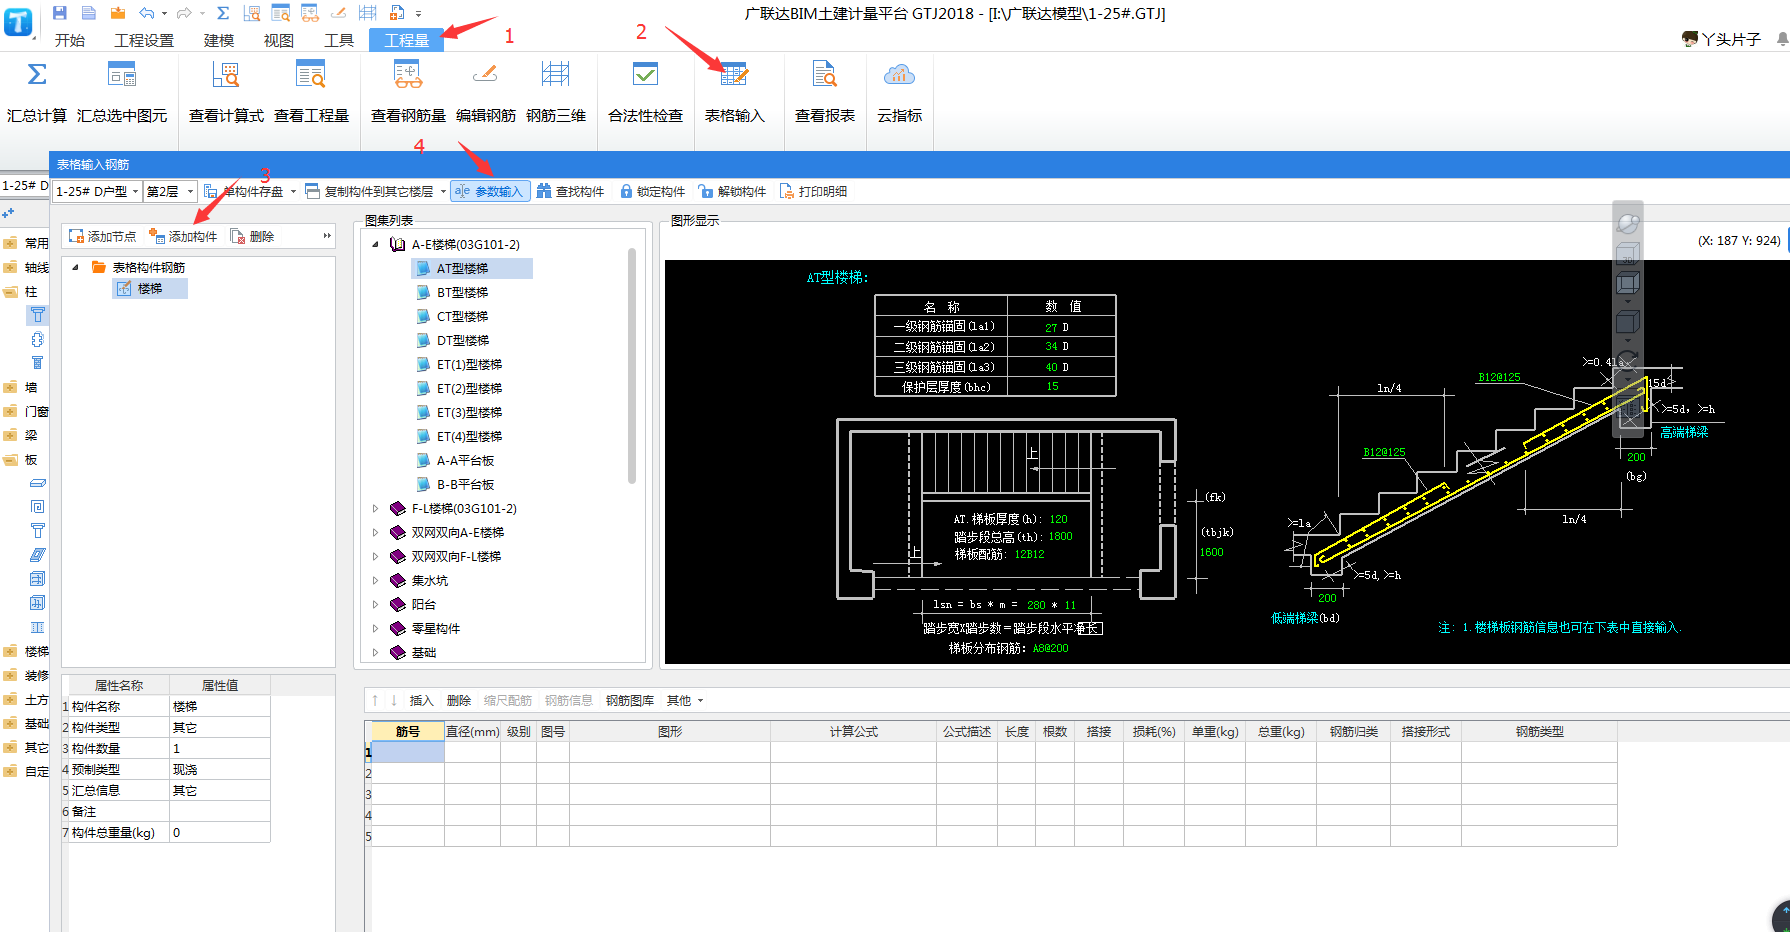Click the Undo arrow icon
The height and width of the screenshot is (932, 1790).
pyautogui.click(x=147, y=13)
